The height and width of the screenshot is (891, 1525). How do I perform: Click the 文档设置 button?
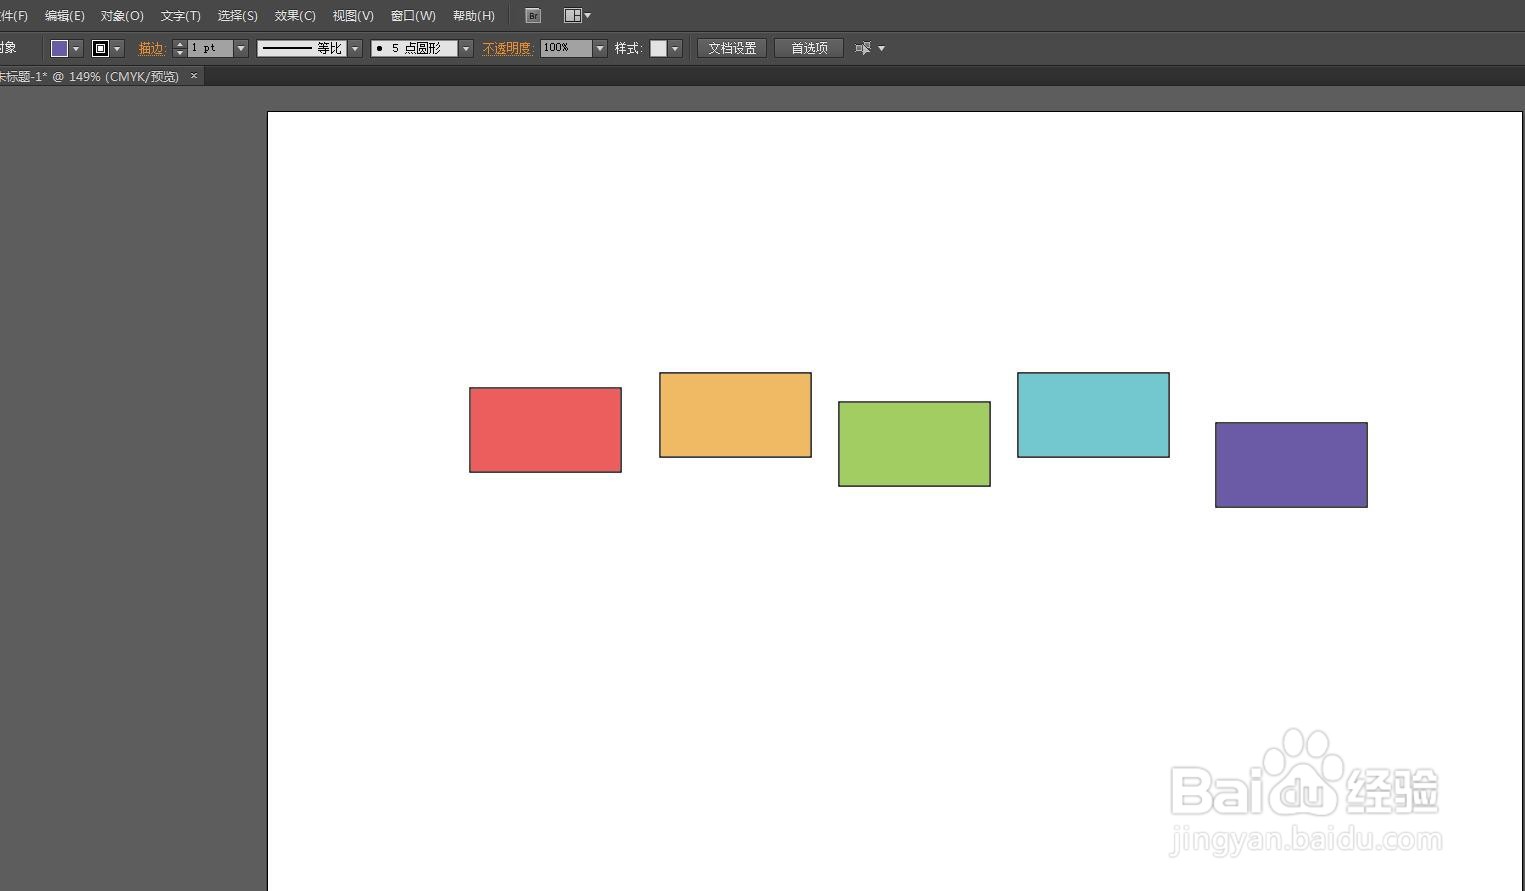tap(732, 48)
